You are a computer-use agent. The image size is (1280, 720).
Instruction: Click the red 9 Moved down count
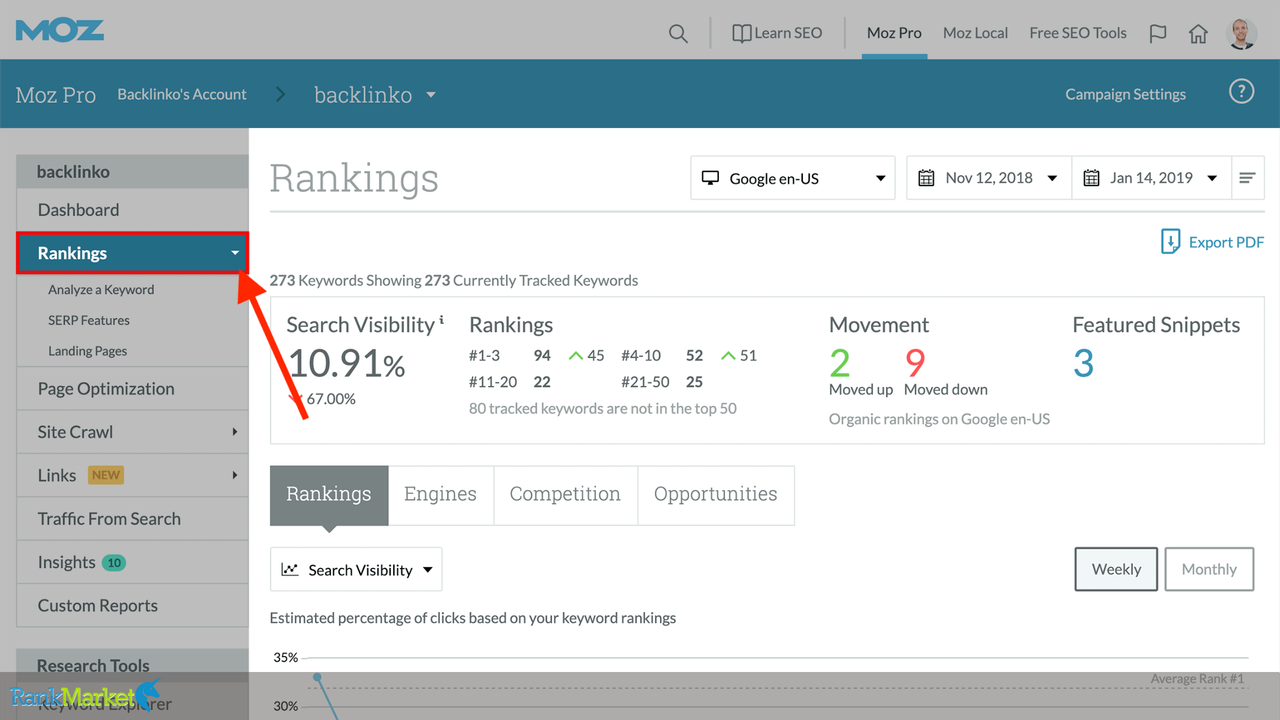pos(915,363)
